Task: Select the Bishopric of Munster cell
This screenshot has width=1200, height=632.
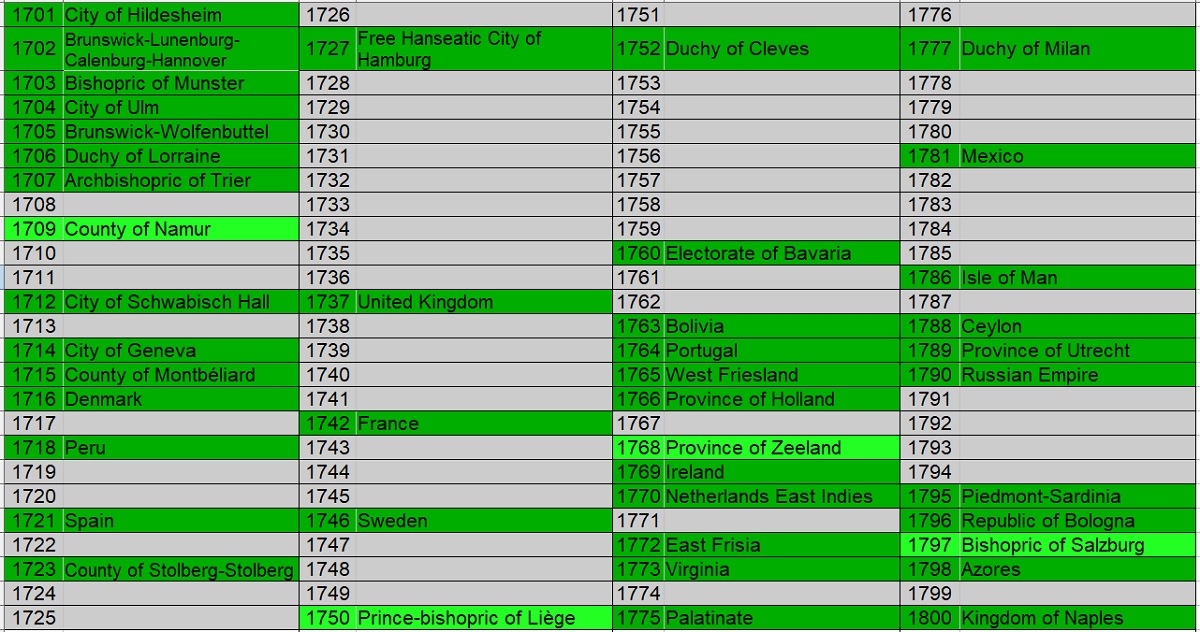Action: (x=180, y=83)
